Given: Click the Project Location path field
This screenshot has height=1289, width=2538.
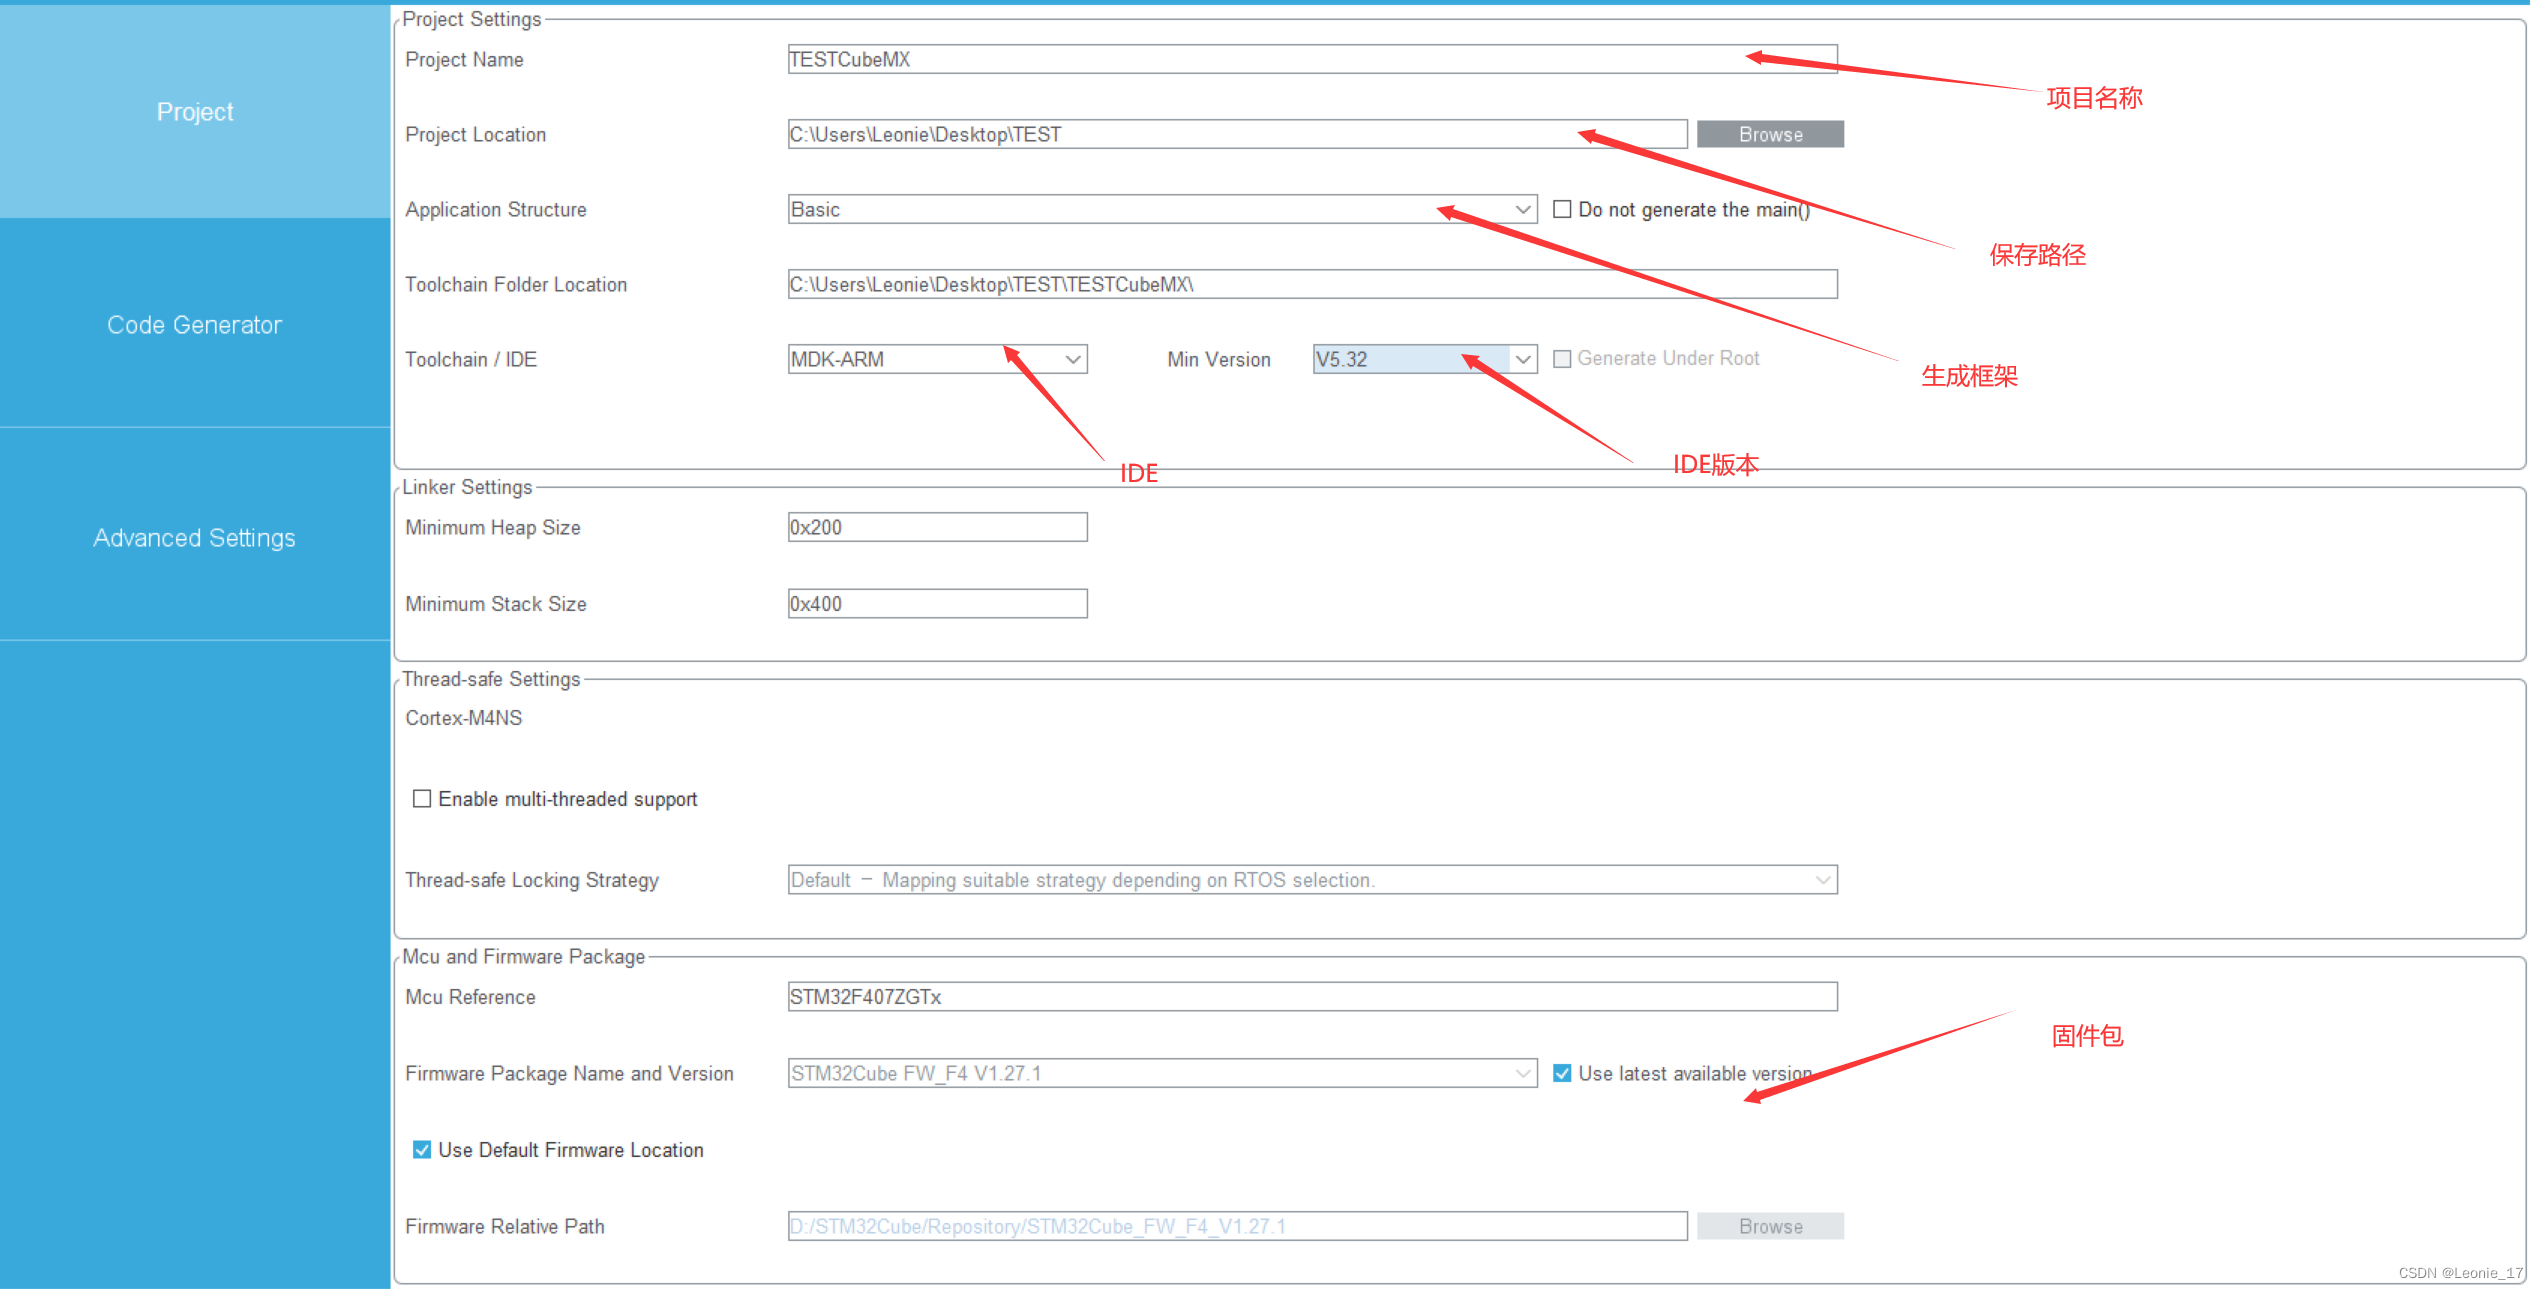Looking at the screenshot, I should (x=1237, y=134).
